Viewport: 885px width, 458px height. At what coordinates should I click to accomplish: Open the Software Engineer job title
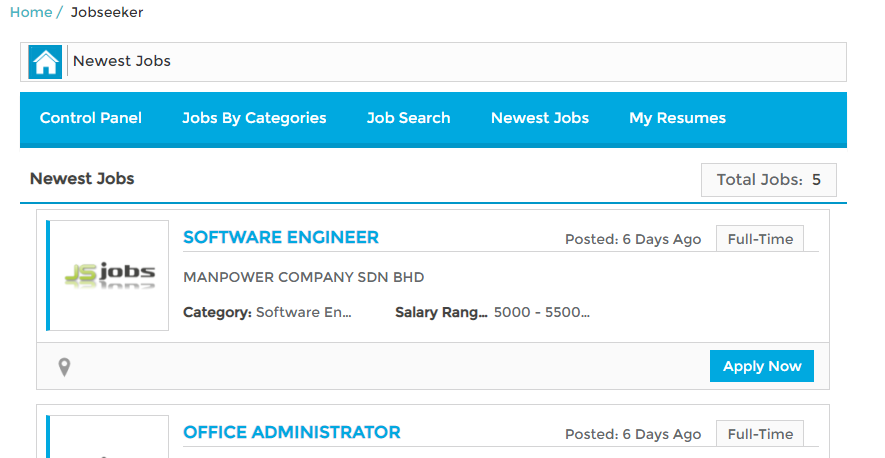(281, 237)
